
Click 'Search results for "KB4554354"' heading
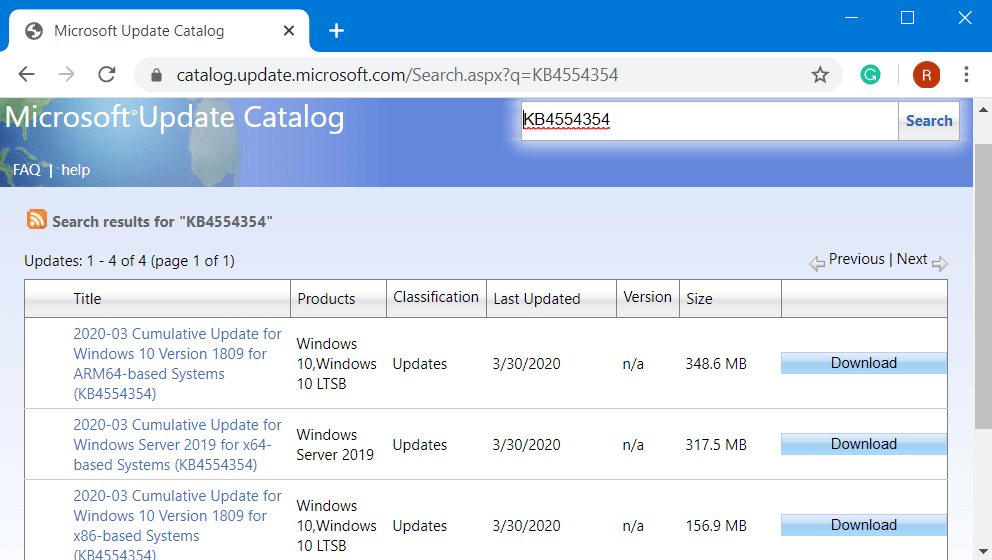162,221
